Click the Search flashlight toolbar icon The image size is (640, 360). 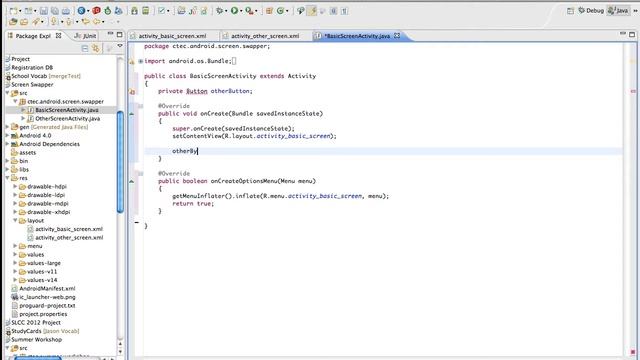(x=36, y=22)
